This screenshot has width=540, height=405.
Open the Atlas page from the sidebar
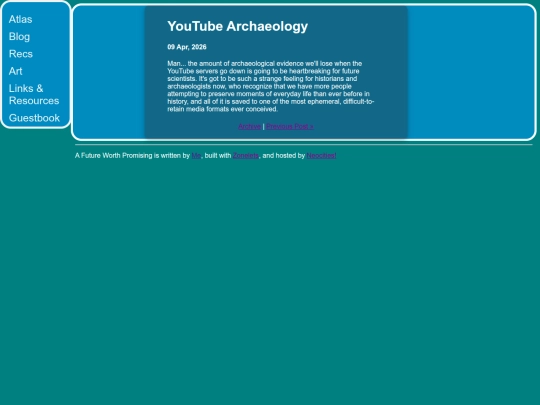(20, 19)
